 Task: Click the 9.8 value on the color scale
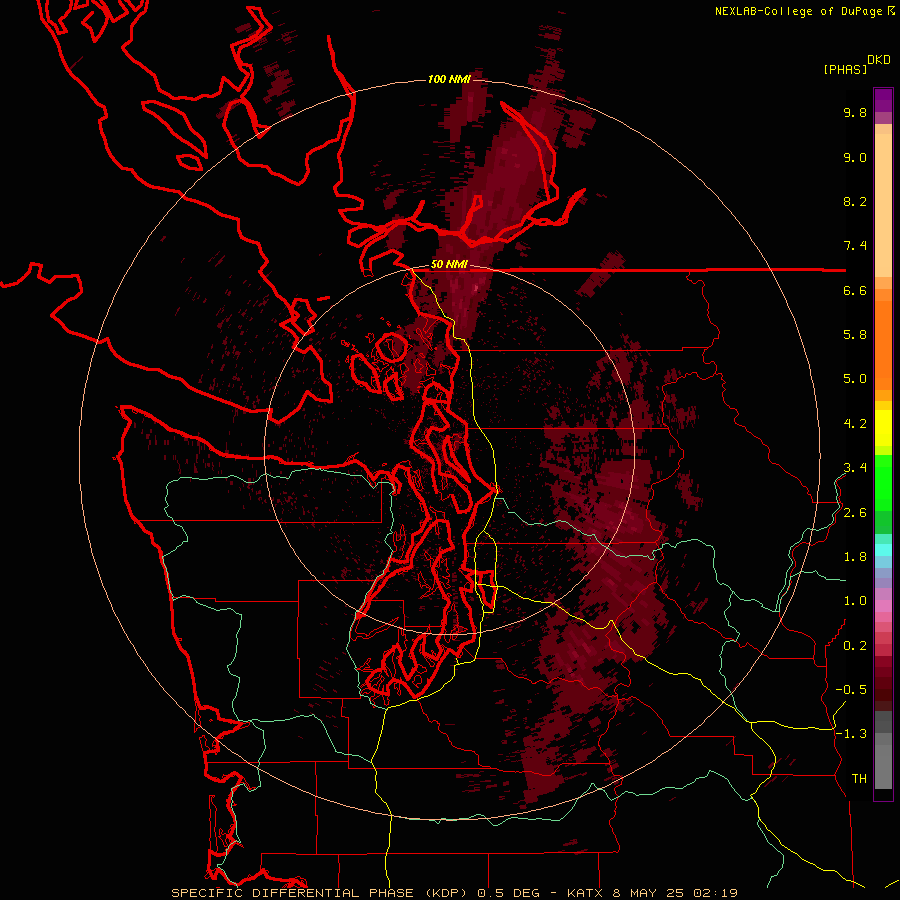click(x=855, y=112)
